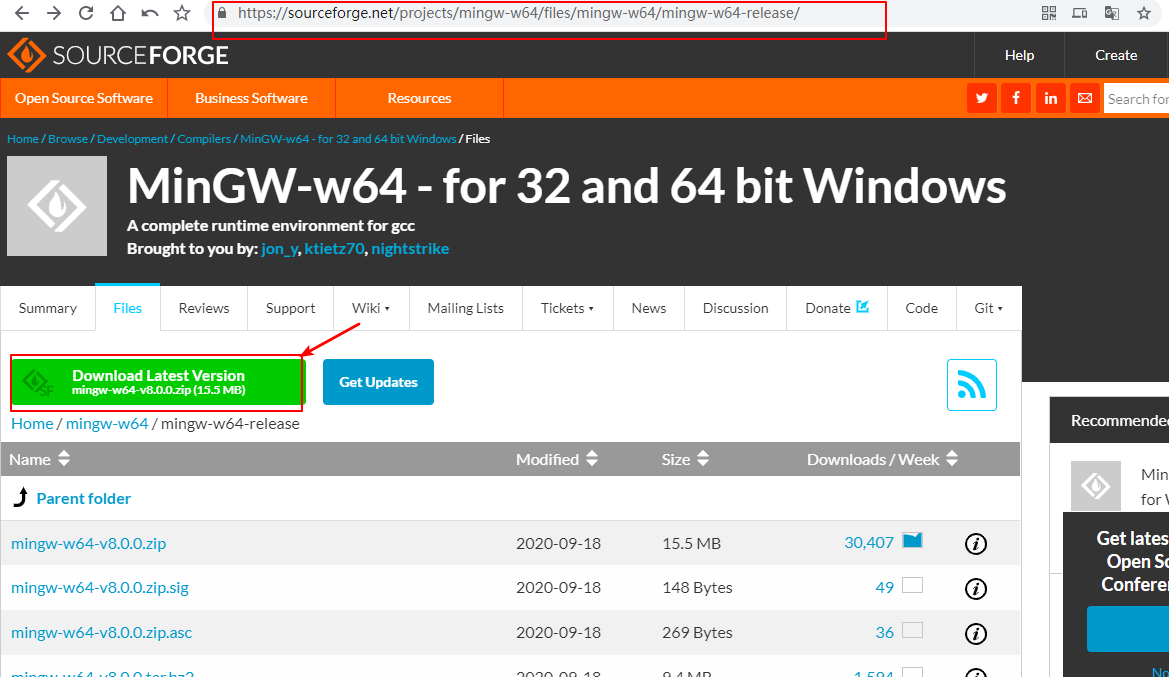The height and width of the screenshot is (677, 1169).
Task: View info icon for mingw-w64-v8.0.0.zip.asc
Action: coord(976,633)
